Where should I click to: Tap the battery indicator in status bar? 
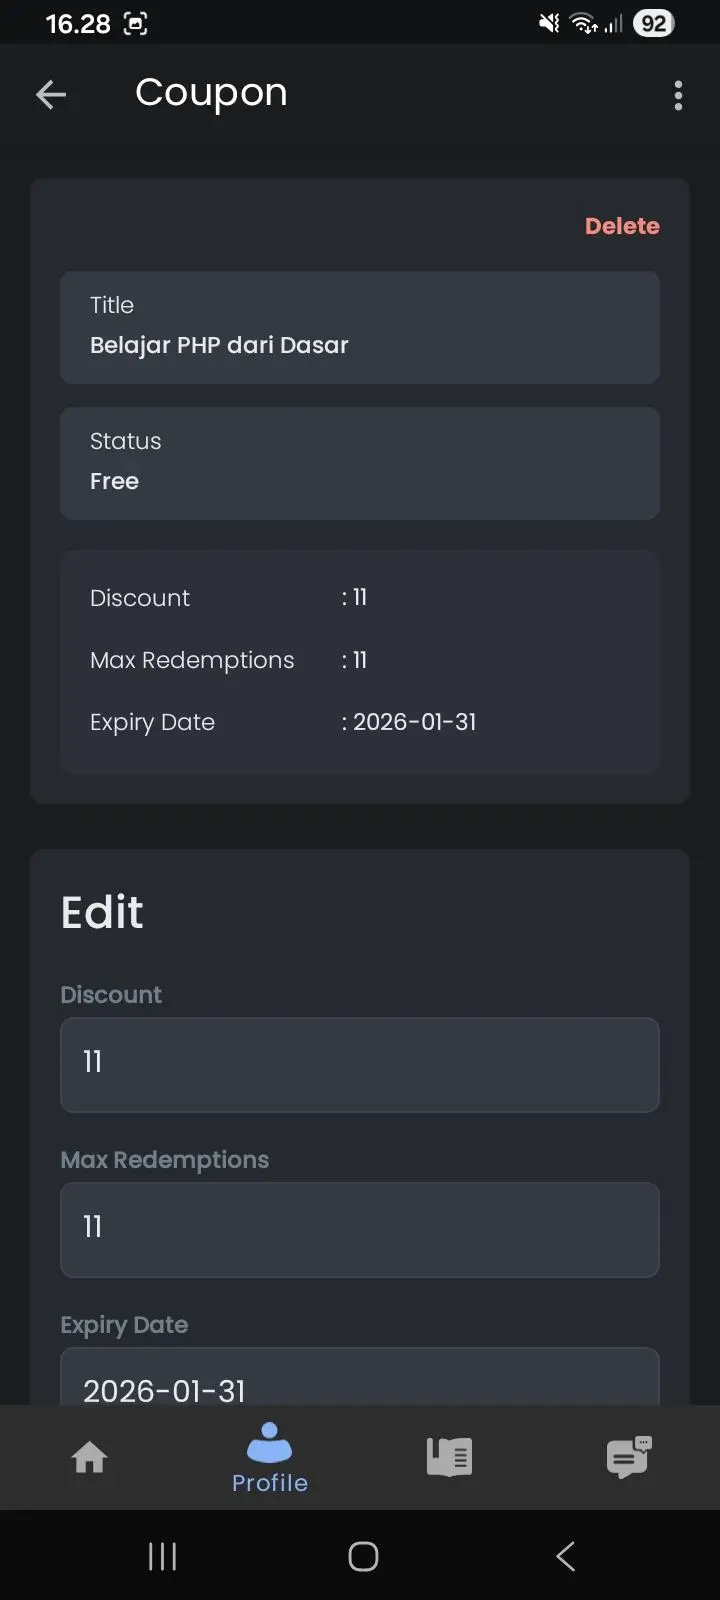tap(653, 23)
